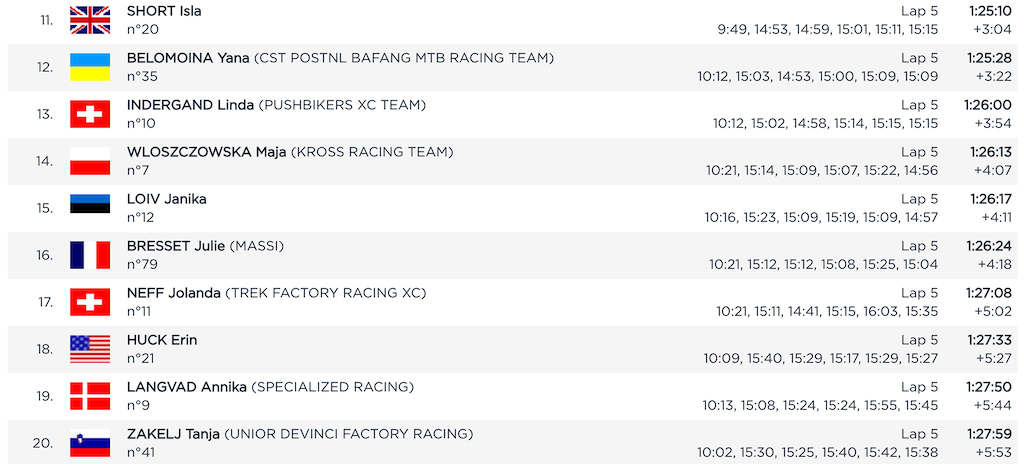Click the Polish flag beside WLOSZCZOWSKA Maja
The width and height of the screenshot is (1024, 464).
tap(90, 161)
